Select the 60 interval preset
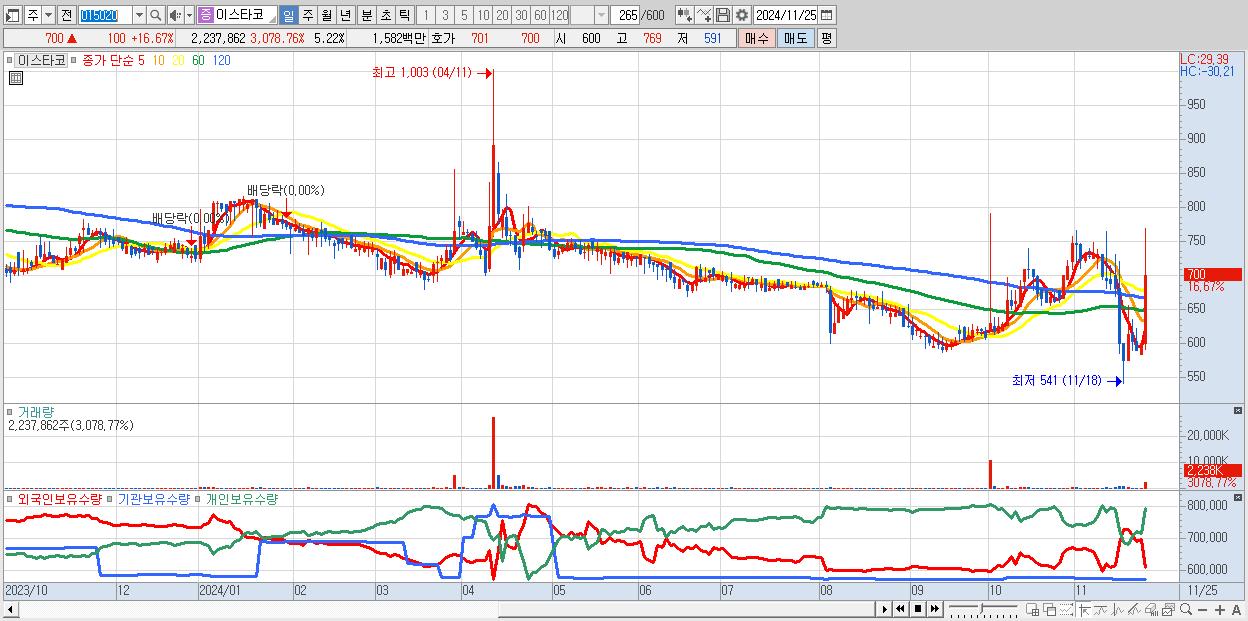Screen dimensions: 1248x621 pyautogui.click(x=540, y=15)
